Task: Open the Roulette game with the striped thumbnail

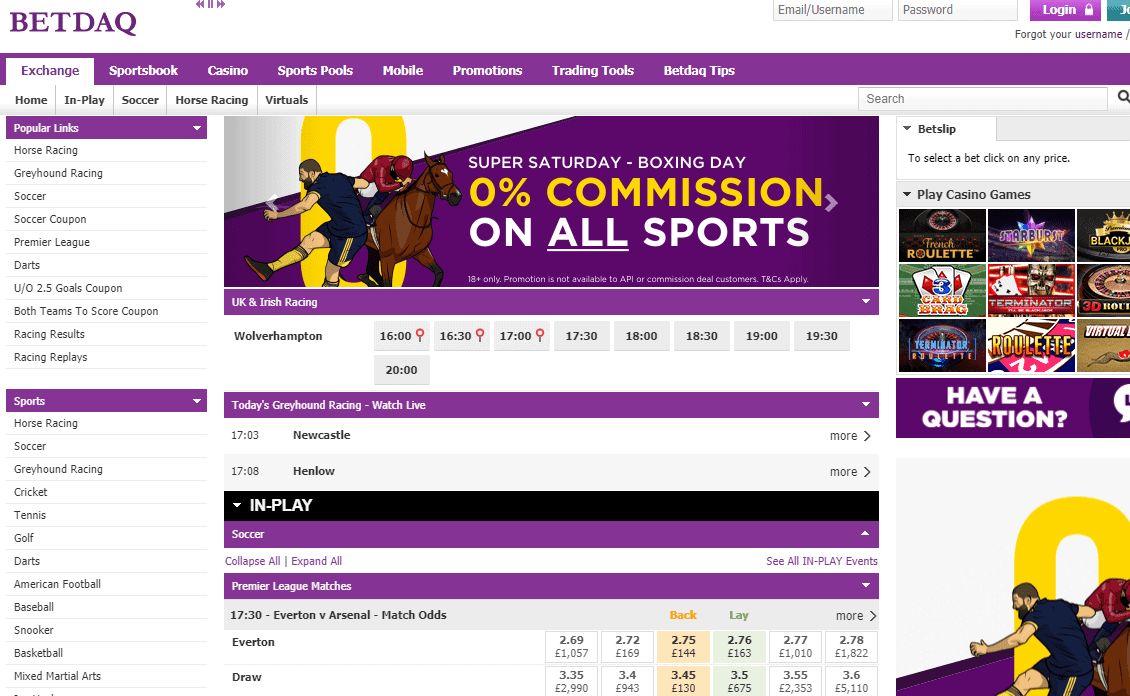Action: (1031, 346)
